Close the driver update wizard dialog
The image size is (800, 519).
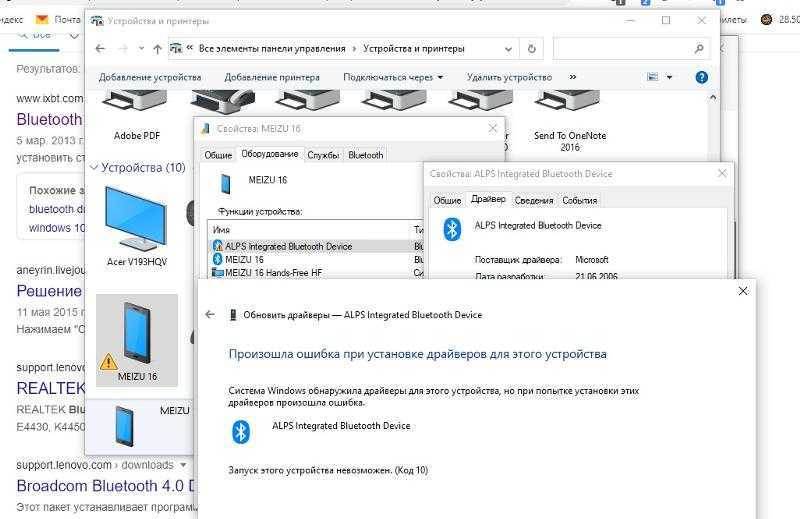pyautogui.click(x=743, y=291)
